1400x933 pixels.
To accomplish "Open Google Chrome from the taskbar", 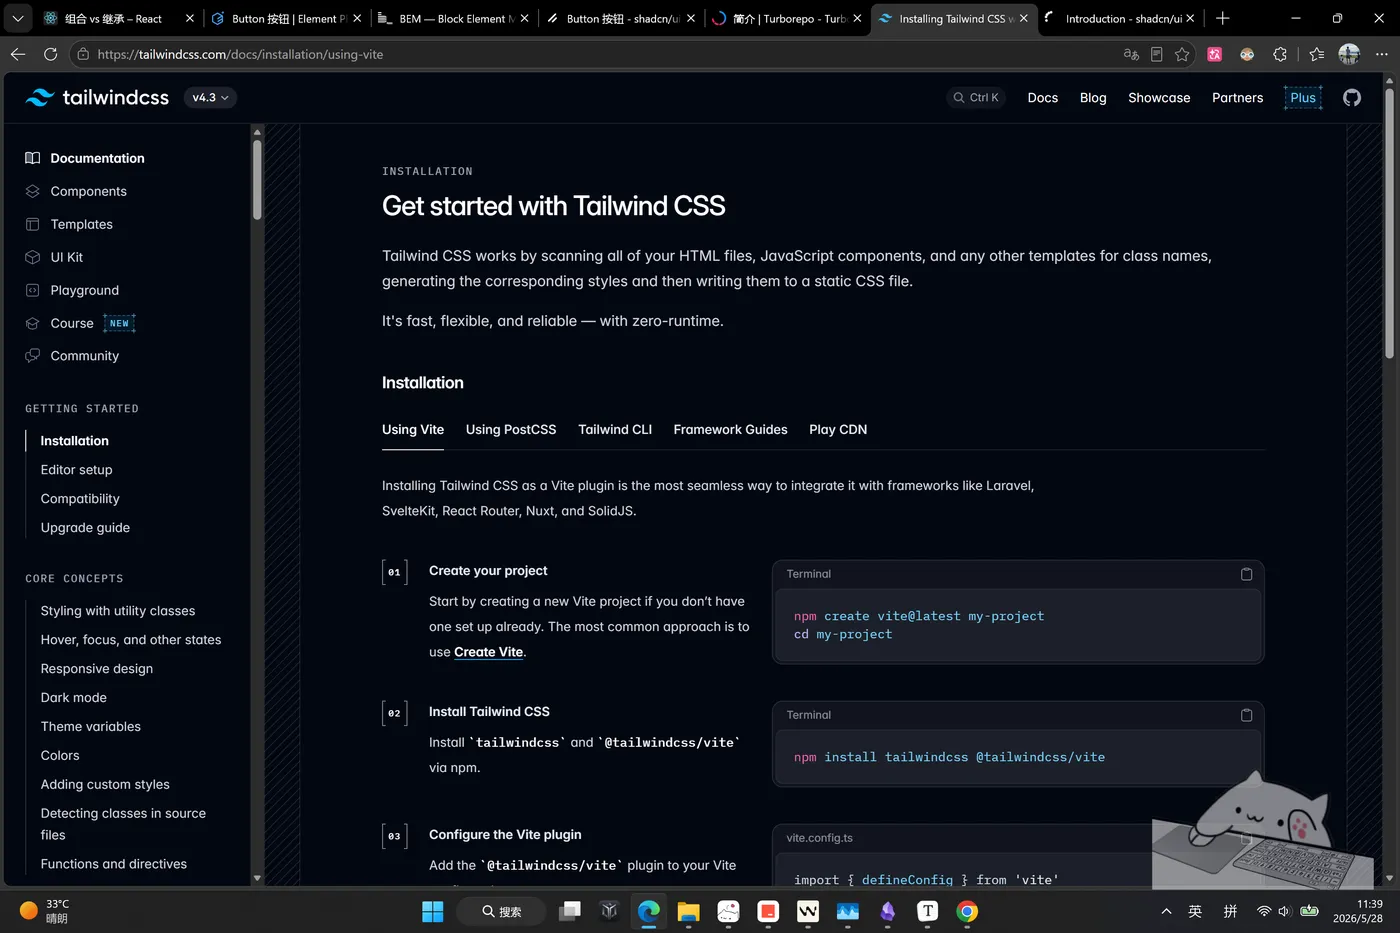I will click(x=967, y=911).
